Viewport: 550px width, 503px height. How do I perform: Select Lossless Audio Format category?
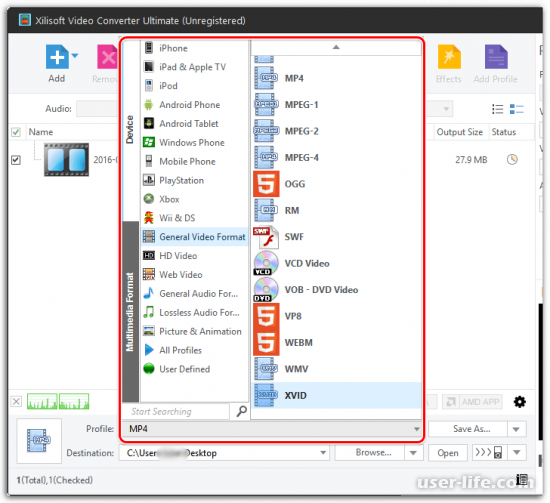pos(195,313)
